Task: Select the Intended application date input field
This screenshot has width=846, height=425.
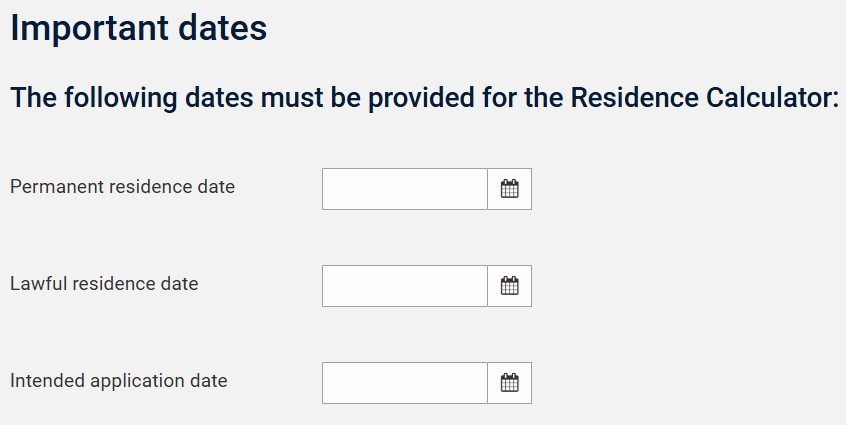Action: [404, 383]
